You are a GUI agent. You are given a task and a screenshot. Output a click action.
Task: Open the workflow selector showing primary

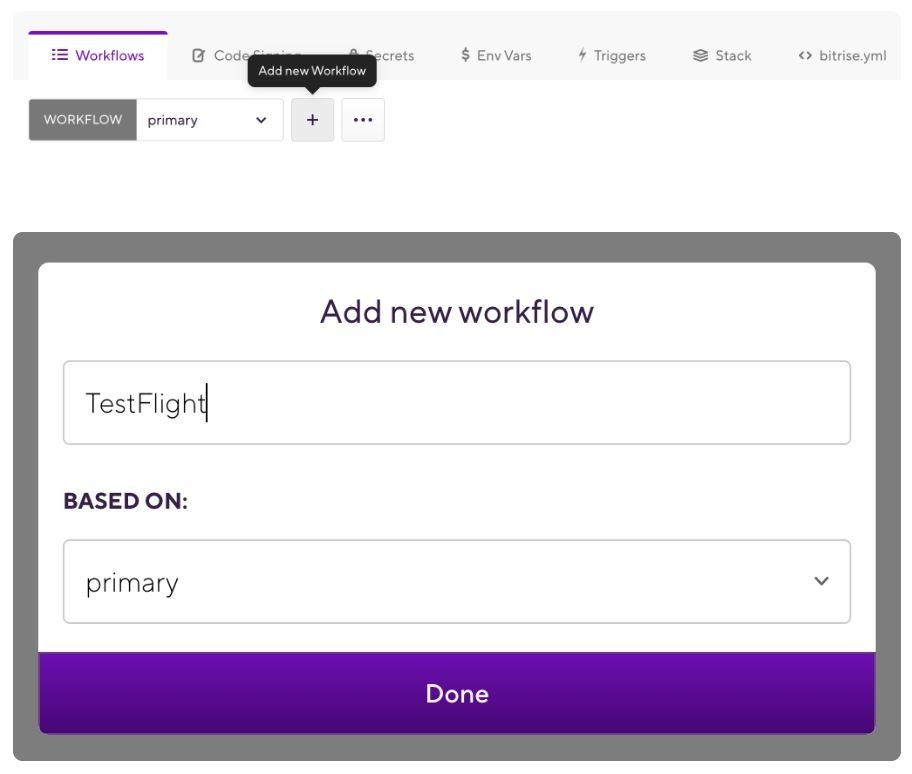[209, 120]
